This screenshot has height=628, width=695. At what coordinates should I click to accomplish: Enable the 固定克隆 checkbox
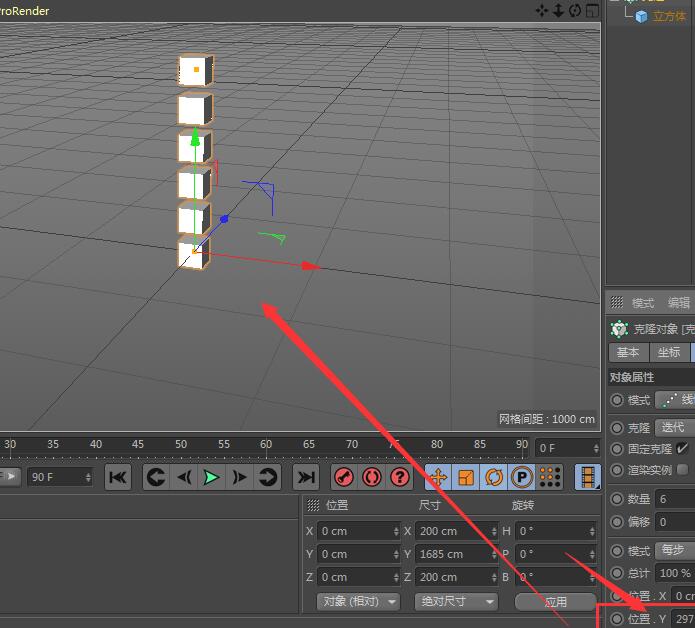coord(682,449)
